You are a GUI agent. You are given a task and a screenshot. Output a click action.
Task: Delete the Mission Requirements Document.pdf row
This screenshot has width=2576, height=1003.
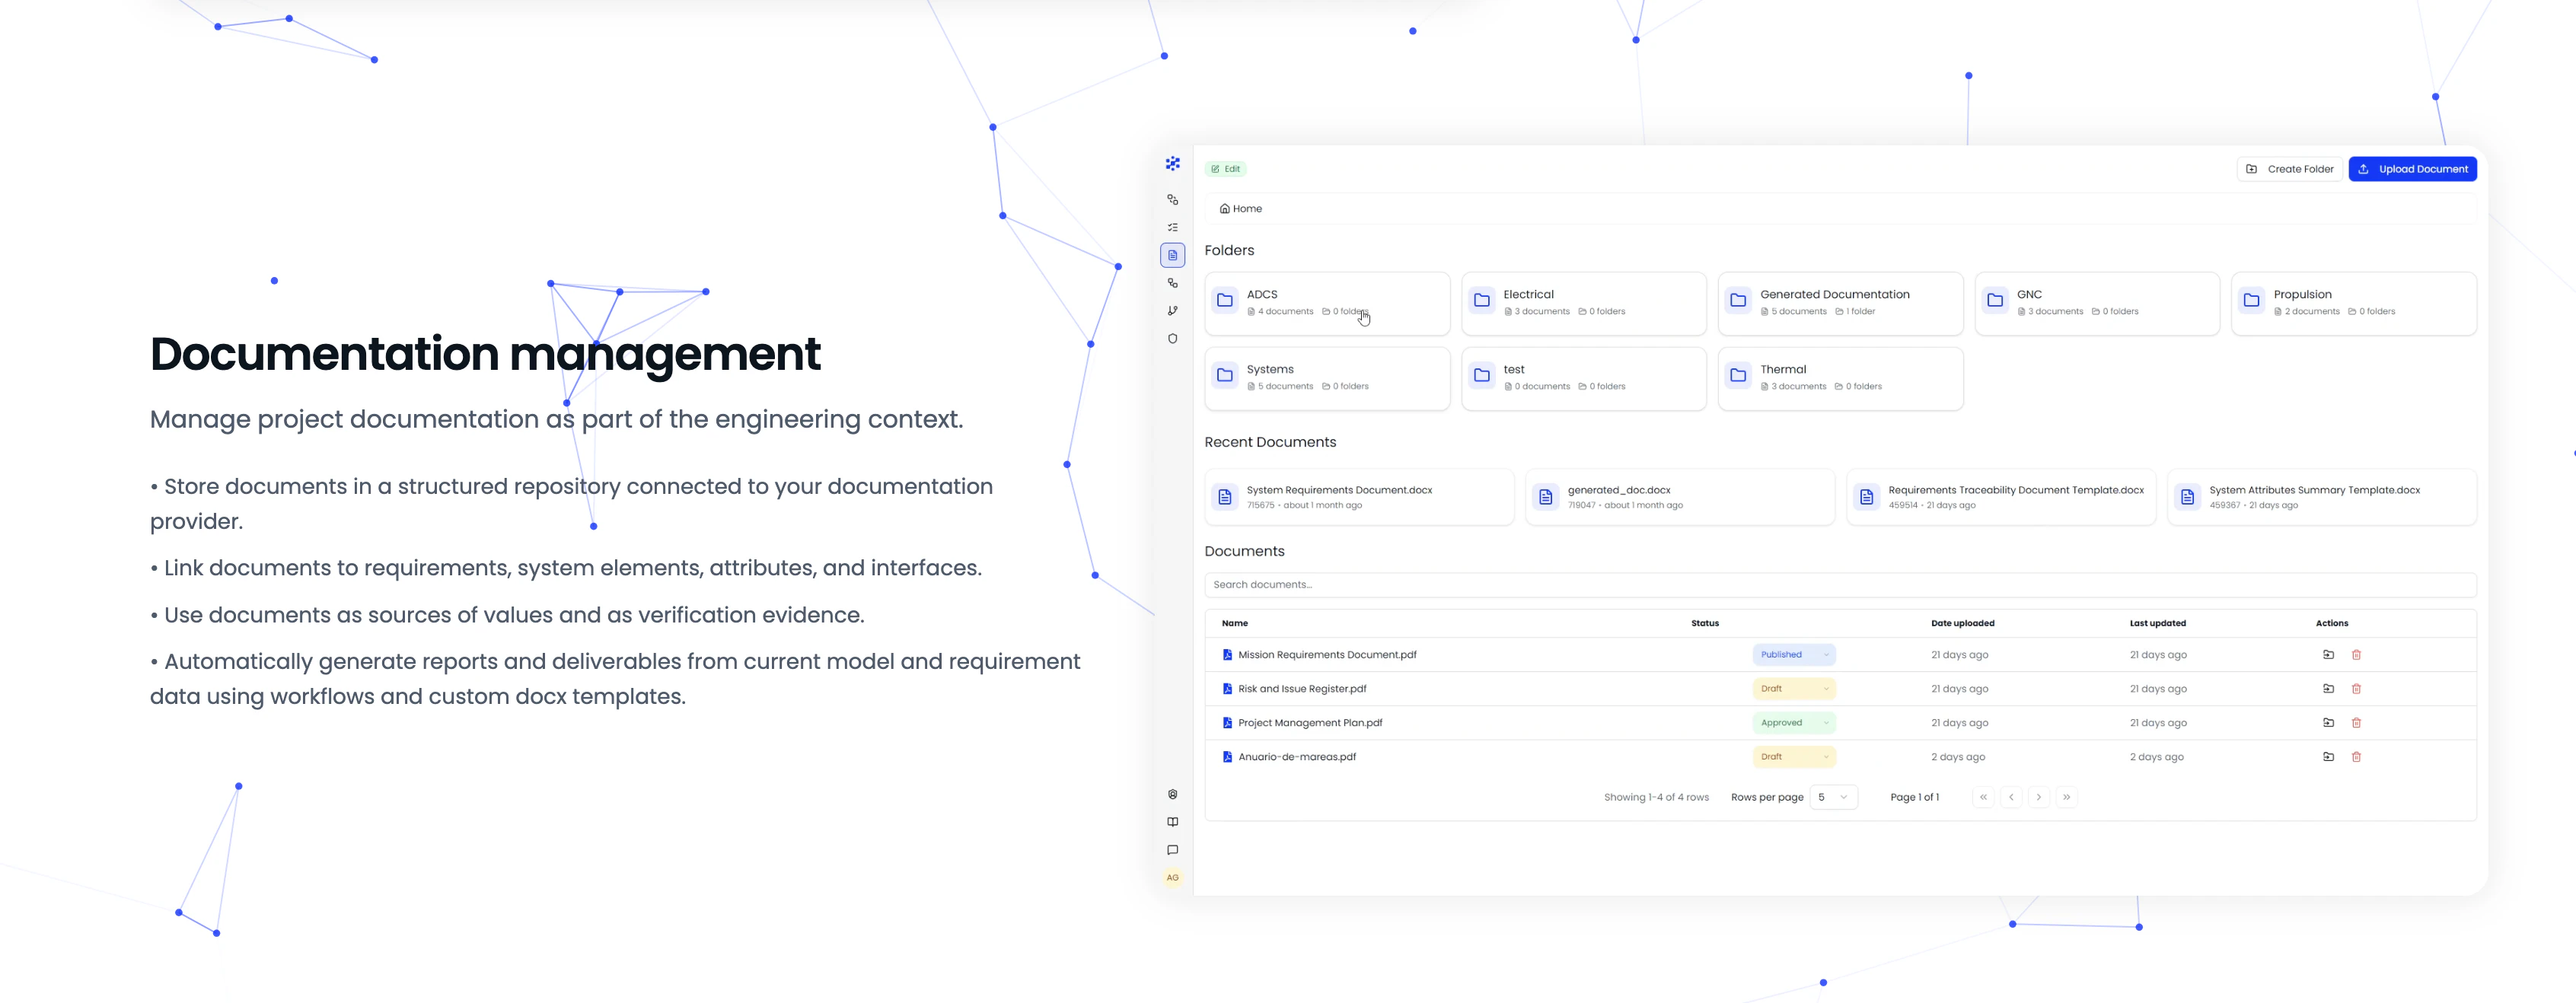point(2356,655)
